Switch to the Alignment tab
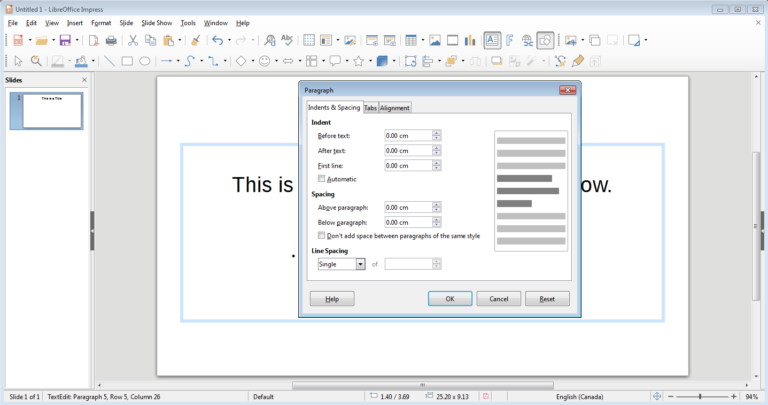The height and width of the screenshot is (405, 768). [395, 108]
